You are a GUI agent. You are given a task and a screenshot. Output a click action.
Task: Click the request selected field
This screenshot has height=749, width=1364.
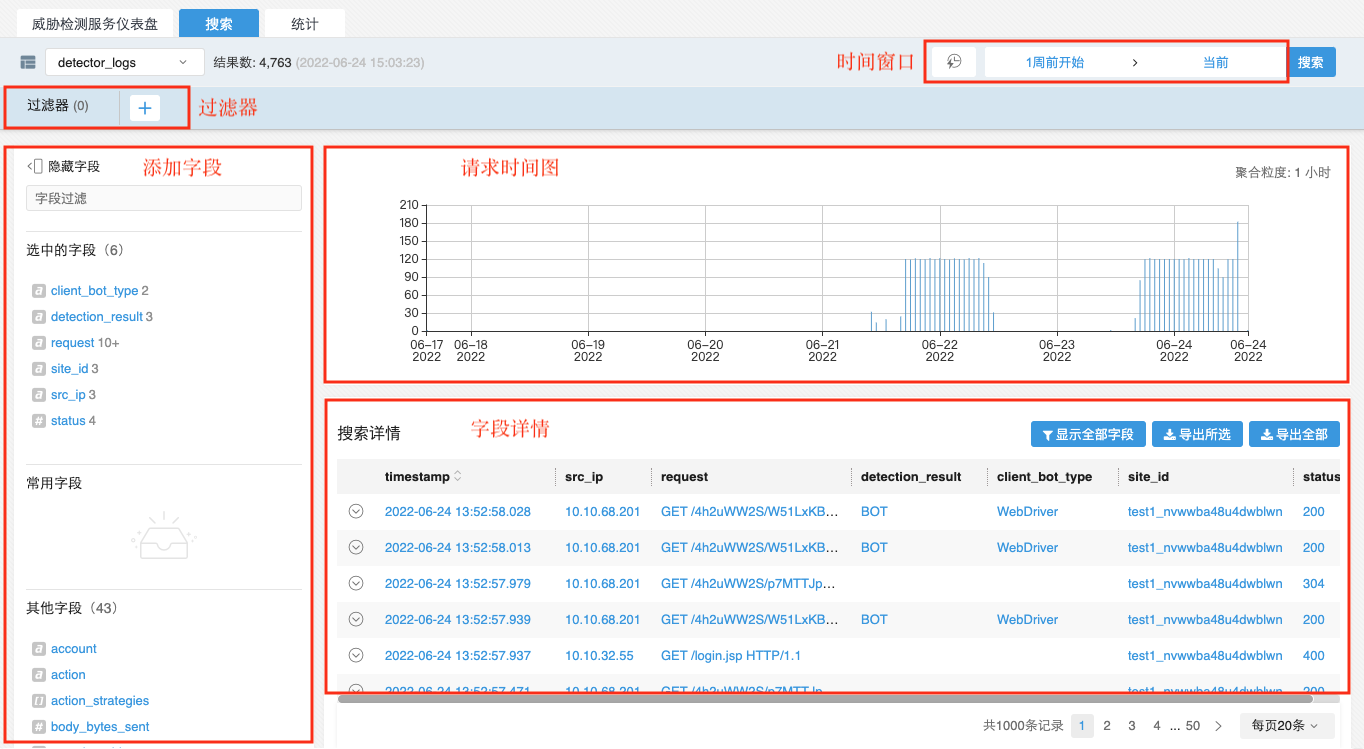click(73, 343)
